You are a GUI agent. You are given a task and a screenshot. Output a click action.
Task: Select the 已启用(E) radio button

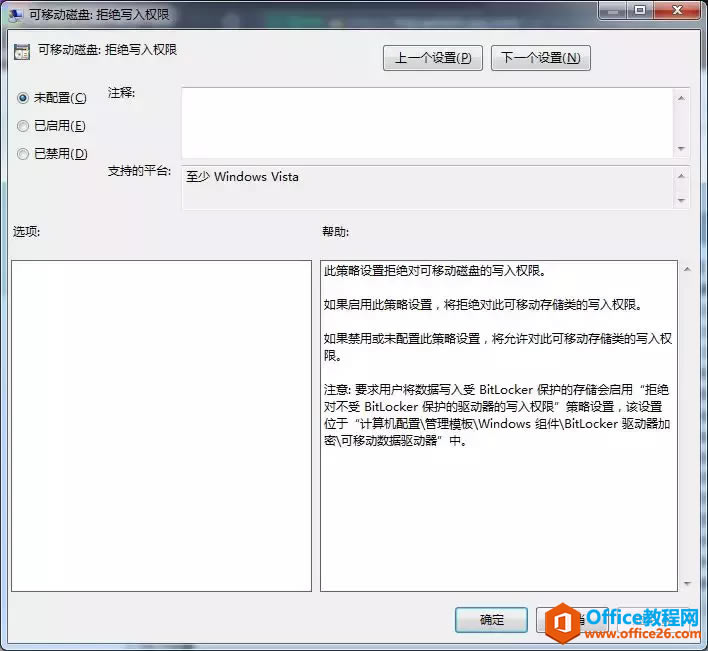[23, 126]
